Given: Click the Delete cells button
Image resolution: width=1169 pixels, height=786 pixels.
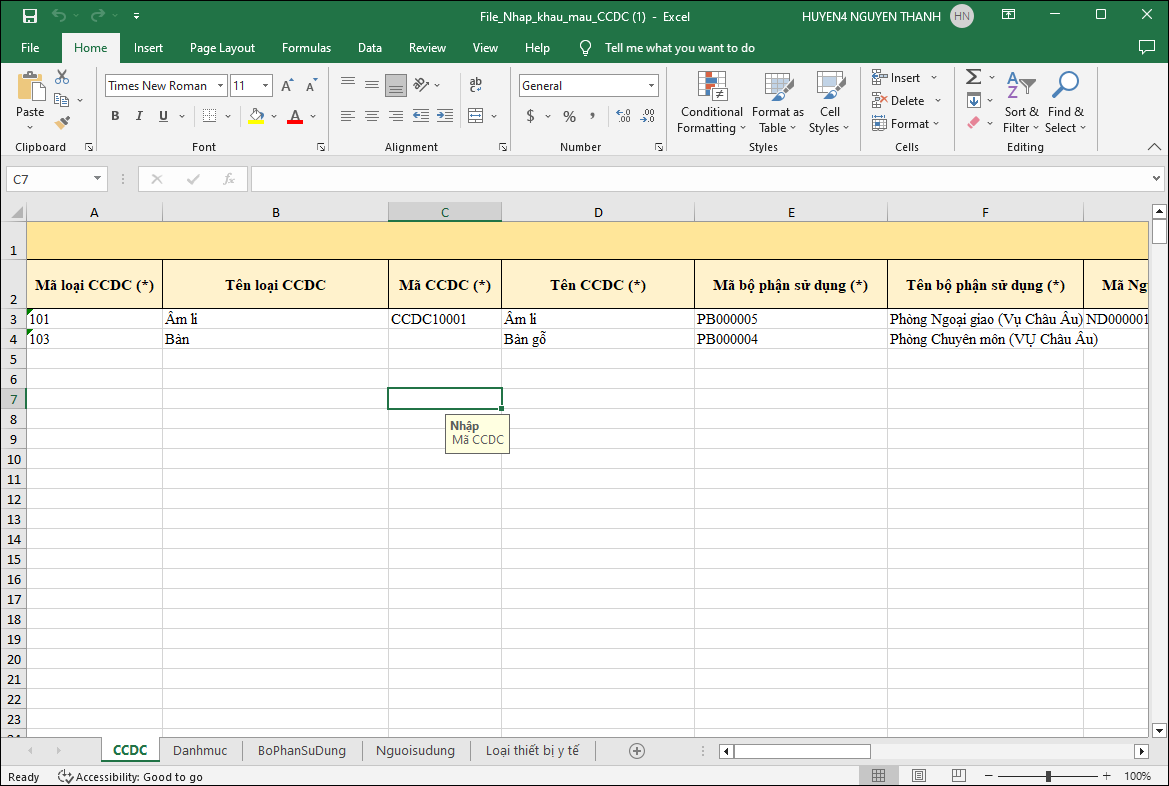Looking at the screenshot, I should click(x=907, y=100).
